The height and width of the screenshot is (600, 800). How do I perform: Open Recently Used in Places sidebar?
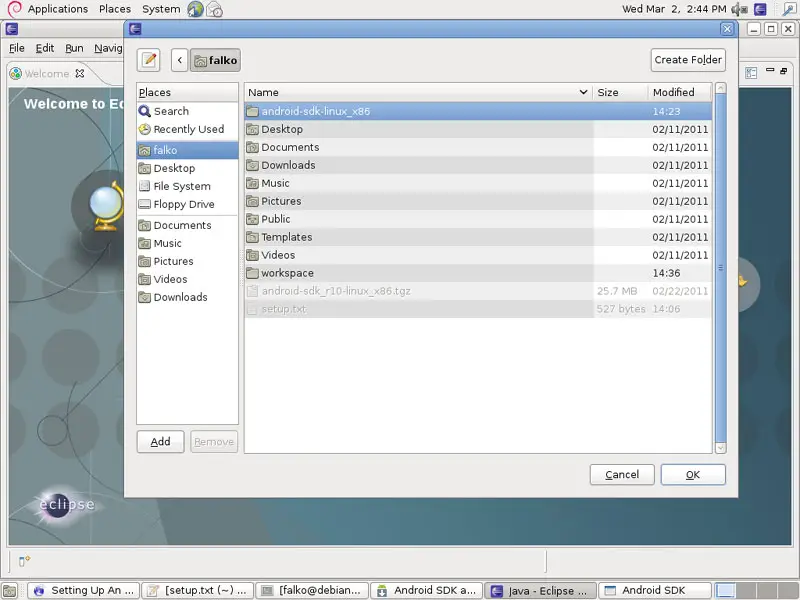coord(188,129)
